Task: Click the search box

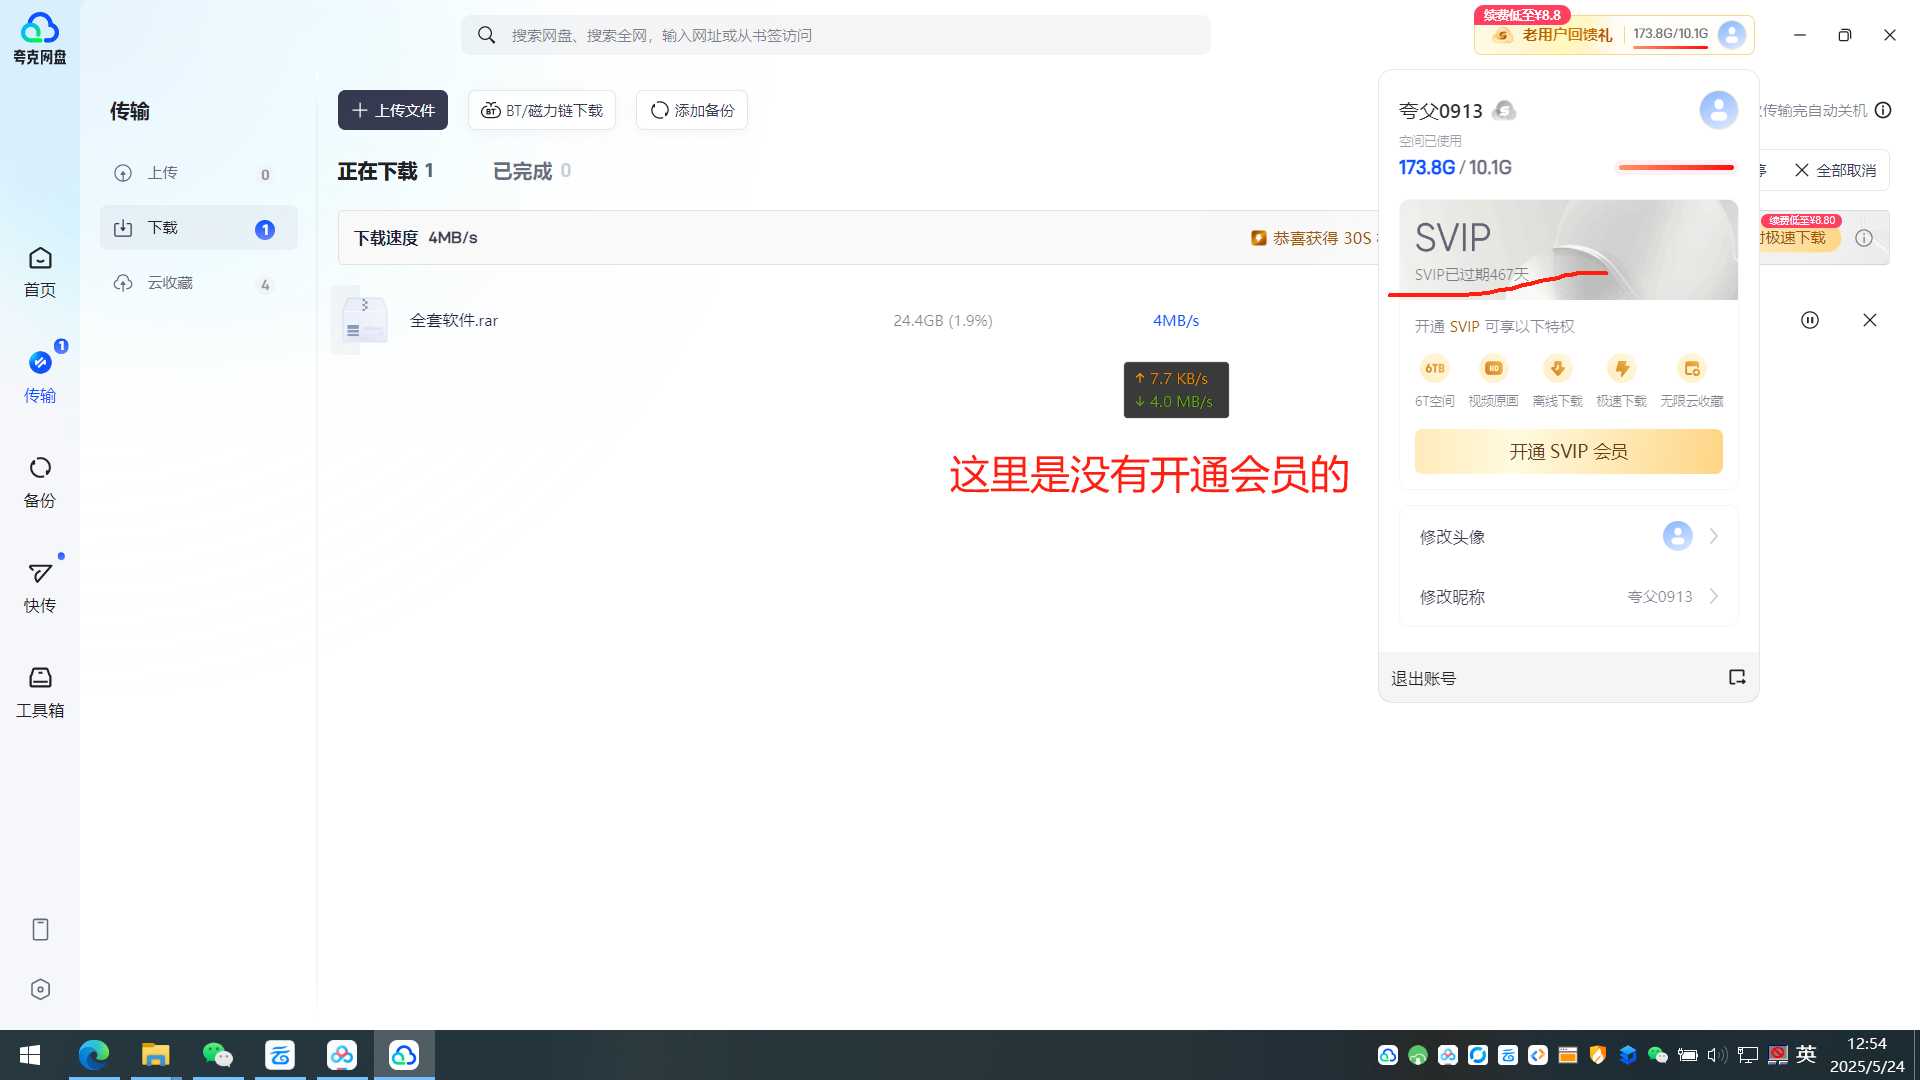Action: [x=836, y=35]
